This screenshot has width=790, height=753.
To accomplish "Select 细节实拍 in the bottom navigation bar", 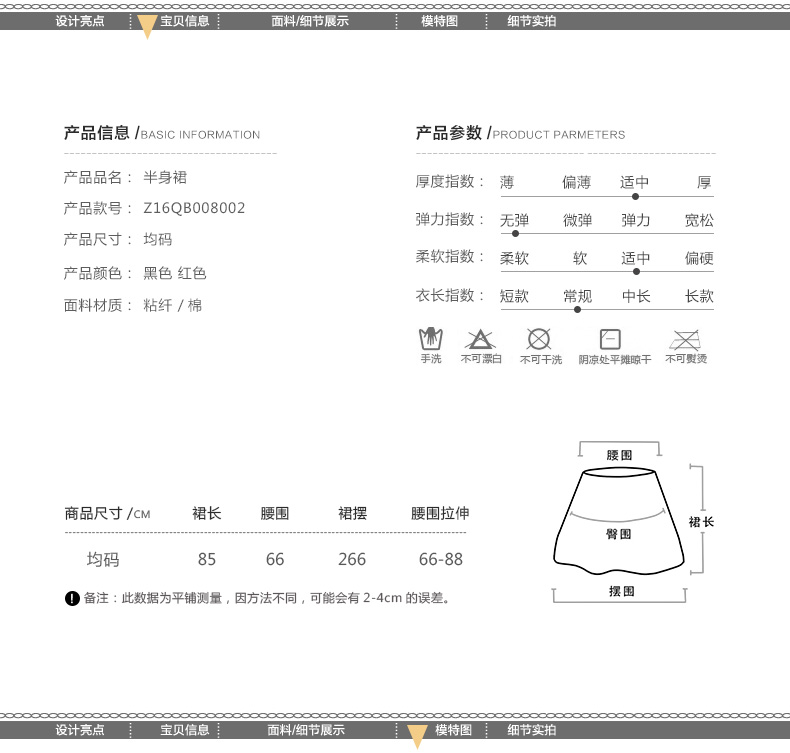I will pyautogui.click(x=532, y=730).
